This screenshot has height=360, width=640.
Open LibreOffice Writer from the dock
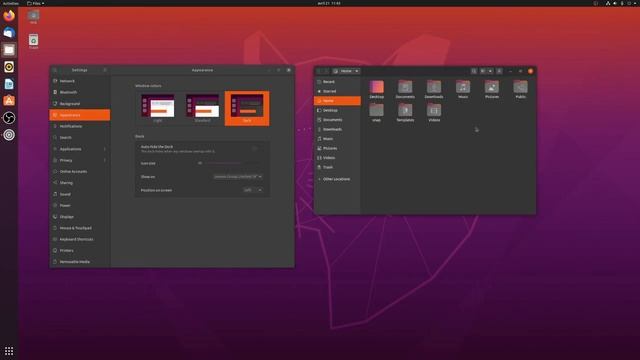point(9,84)
